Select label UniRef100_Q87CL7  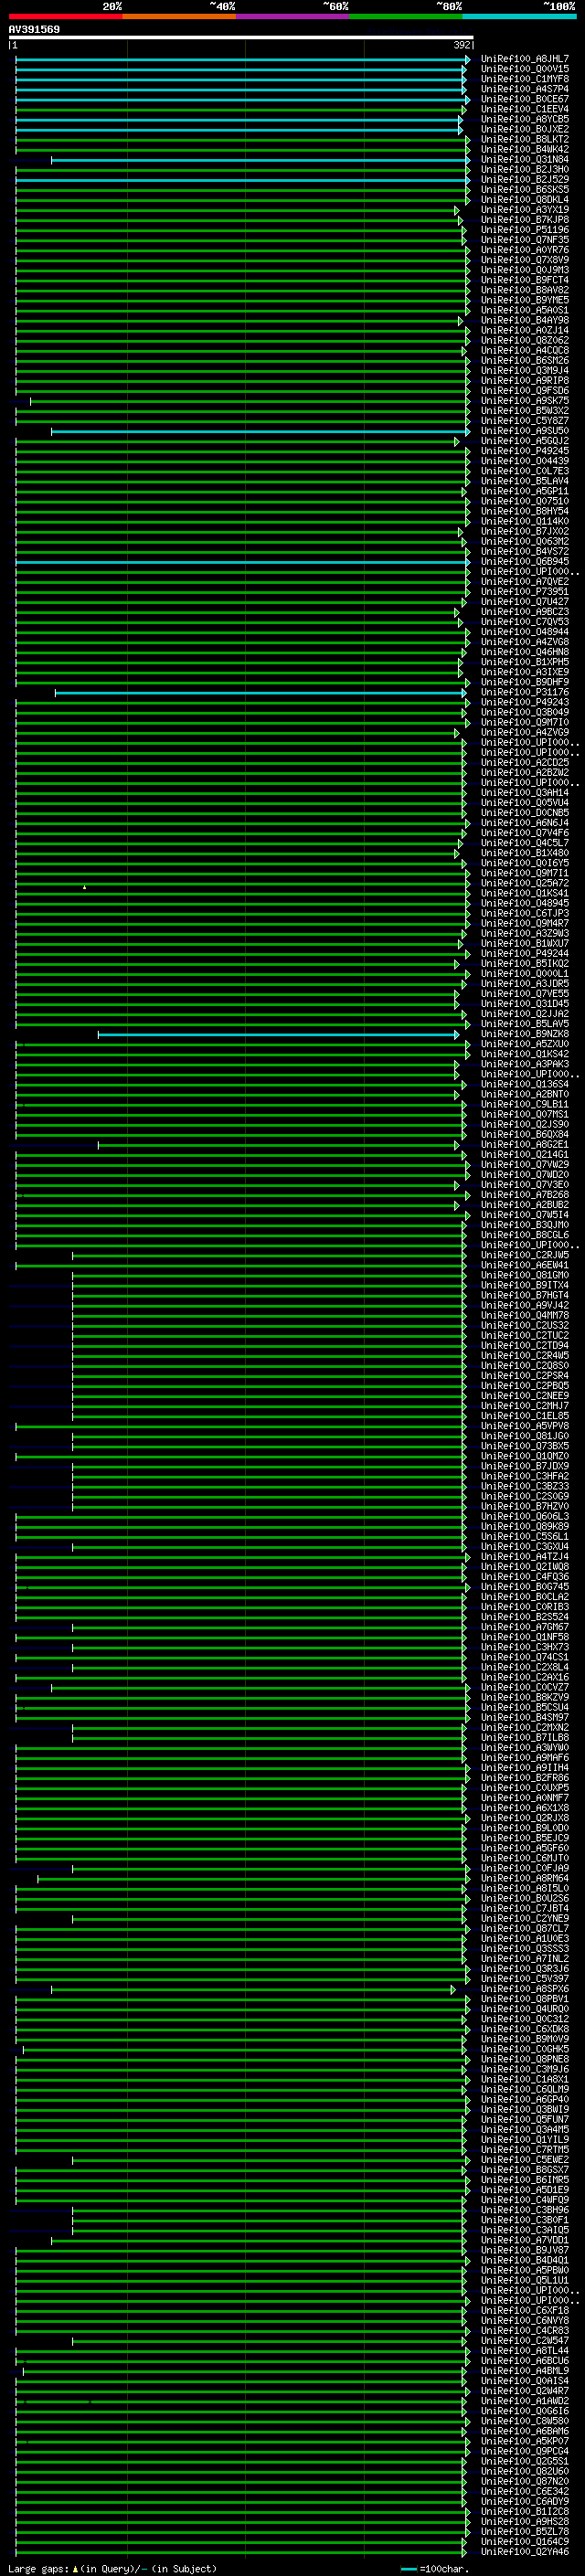[524, 1929]
